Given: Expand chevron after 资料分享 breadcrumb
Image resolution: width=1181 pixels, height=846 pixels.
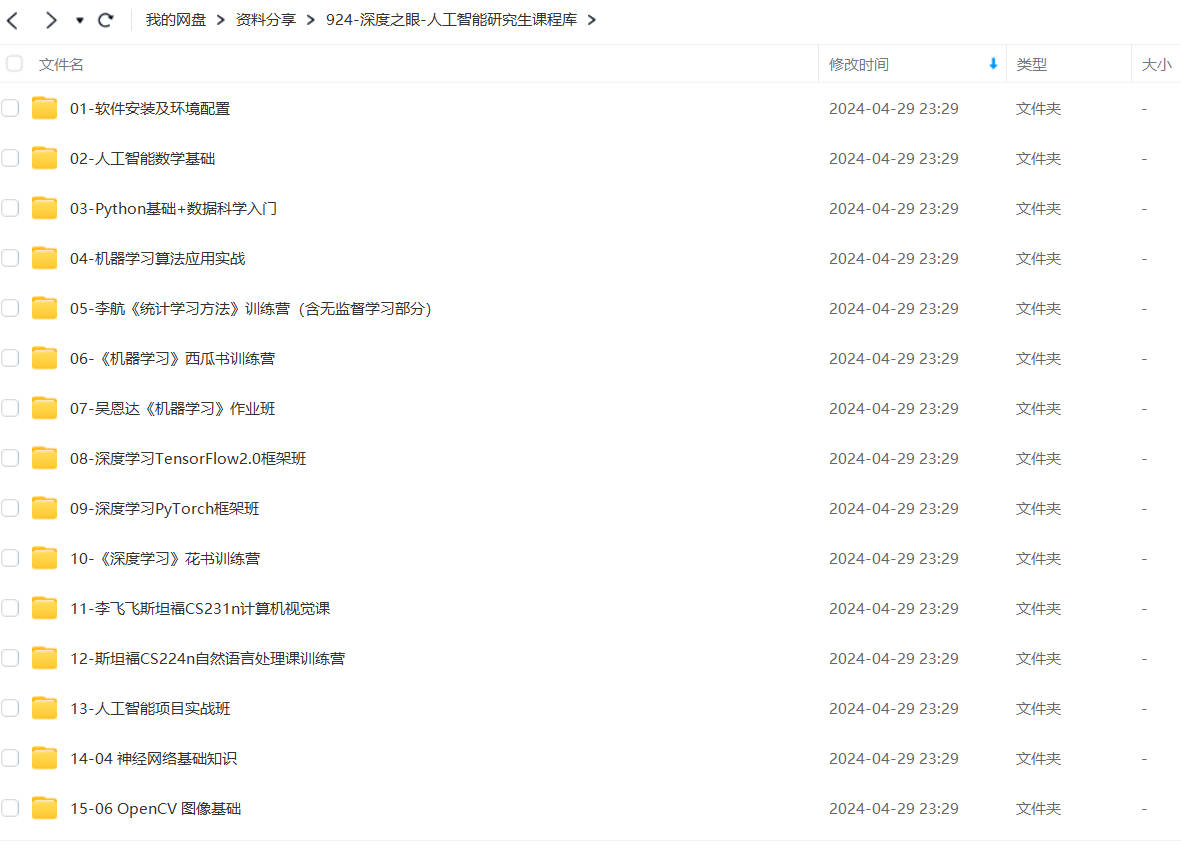Looking at the screenshot, I should (x=311, y=20).
